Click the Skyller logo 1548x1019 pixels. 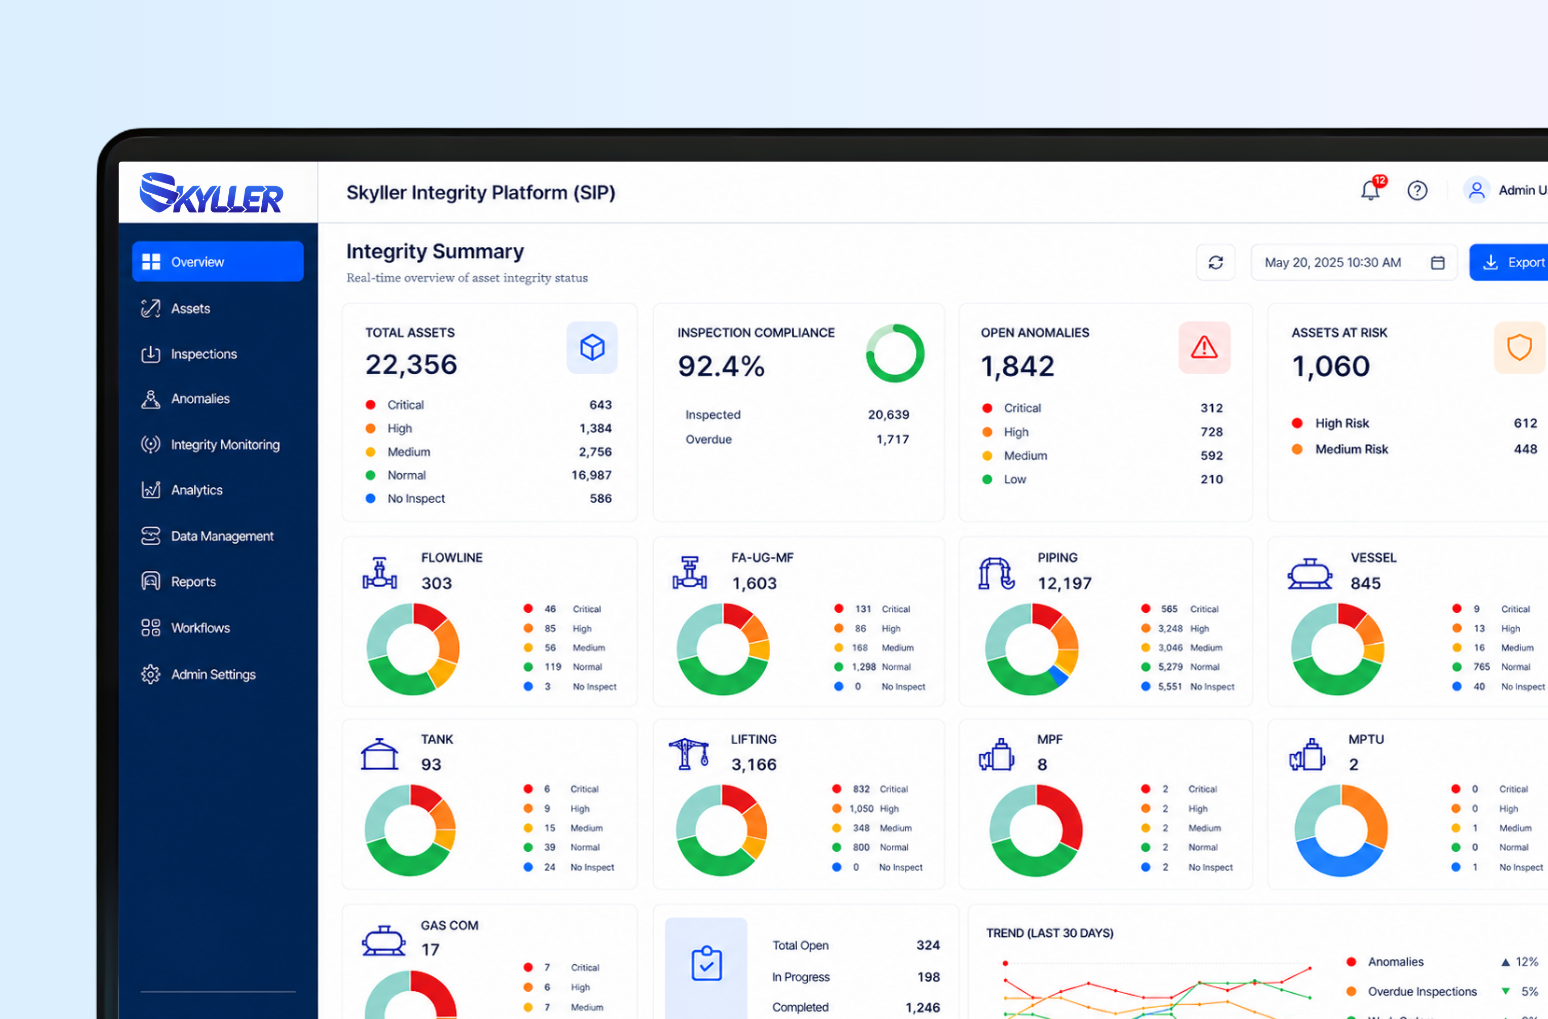click(211, 193)
